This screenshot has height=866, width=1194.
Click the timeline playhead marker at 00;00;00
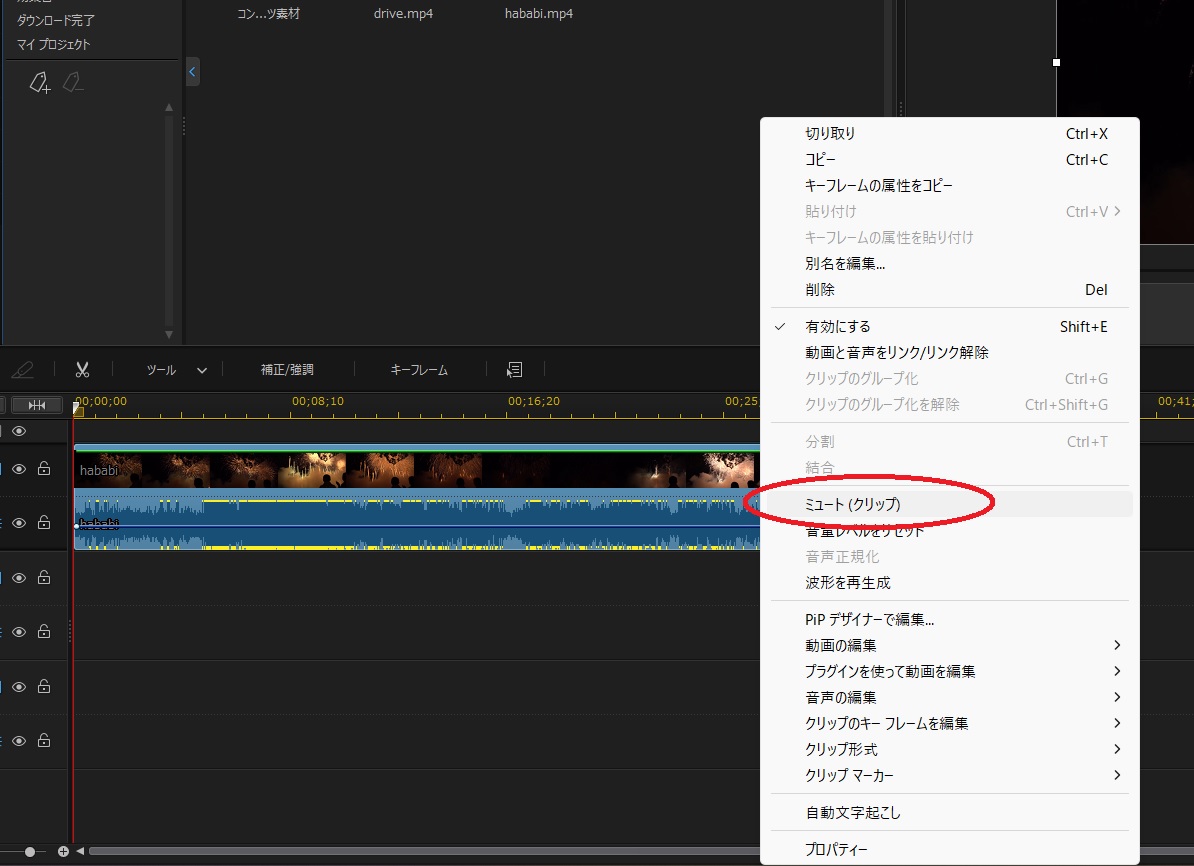78,409
